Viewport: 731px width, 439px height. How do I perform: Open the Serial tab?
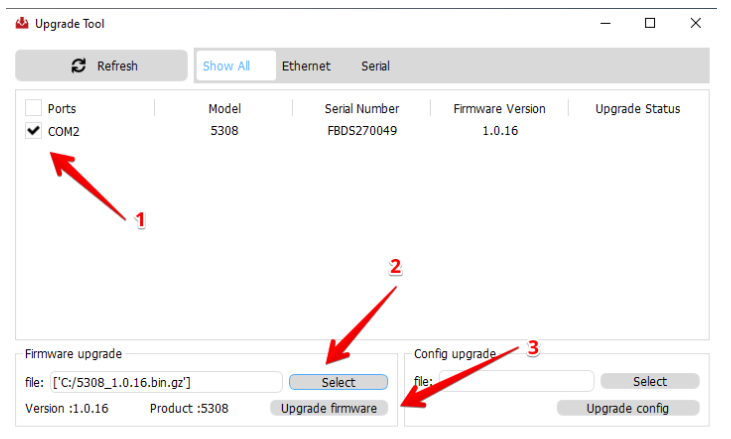(375, 66)
